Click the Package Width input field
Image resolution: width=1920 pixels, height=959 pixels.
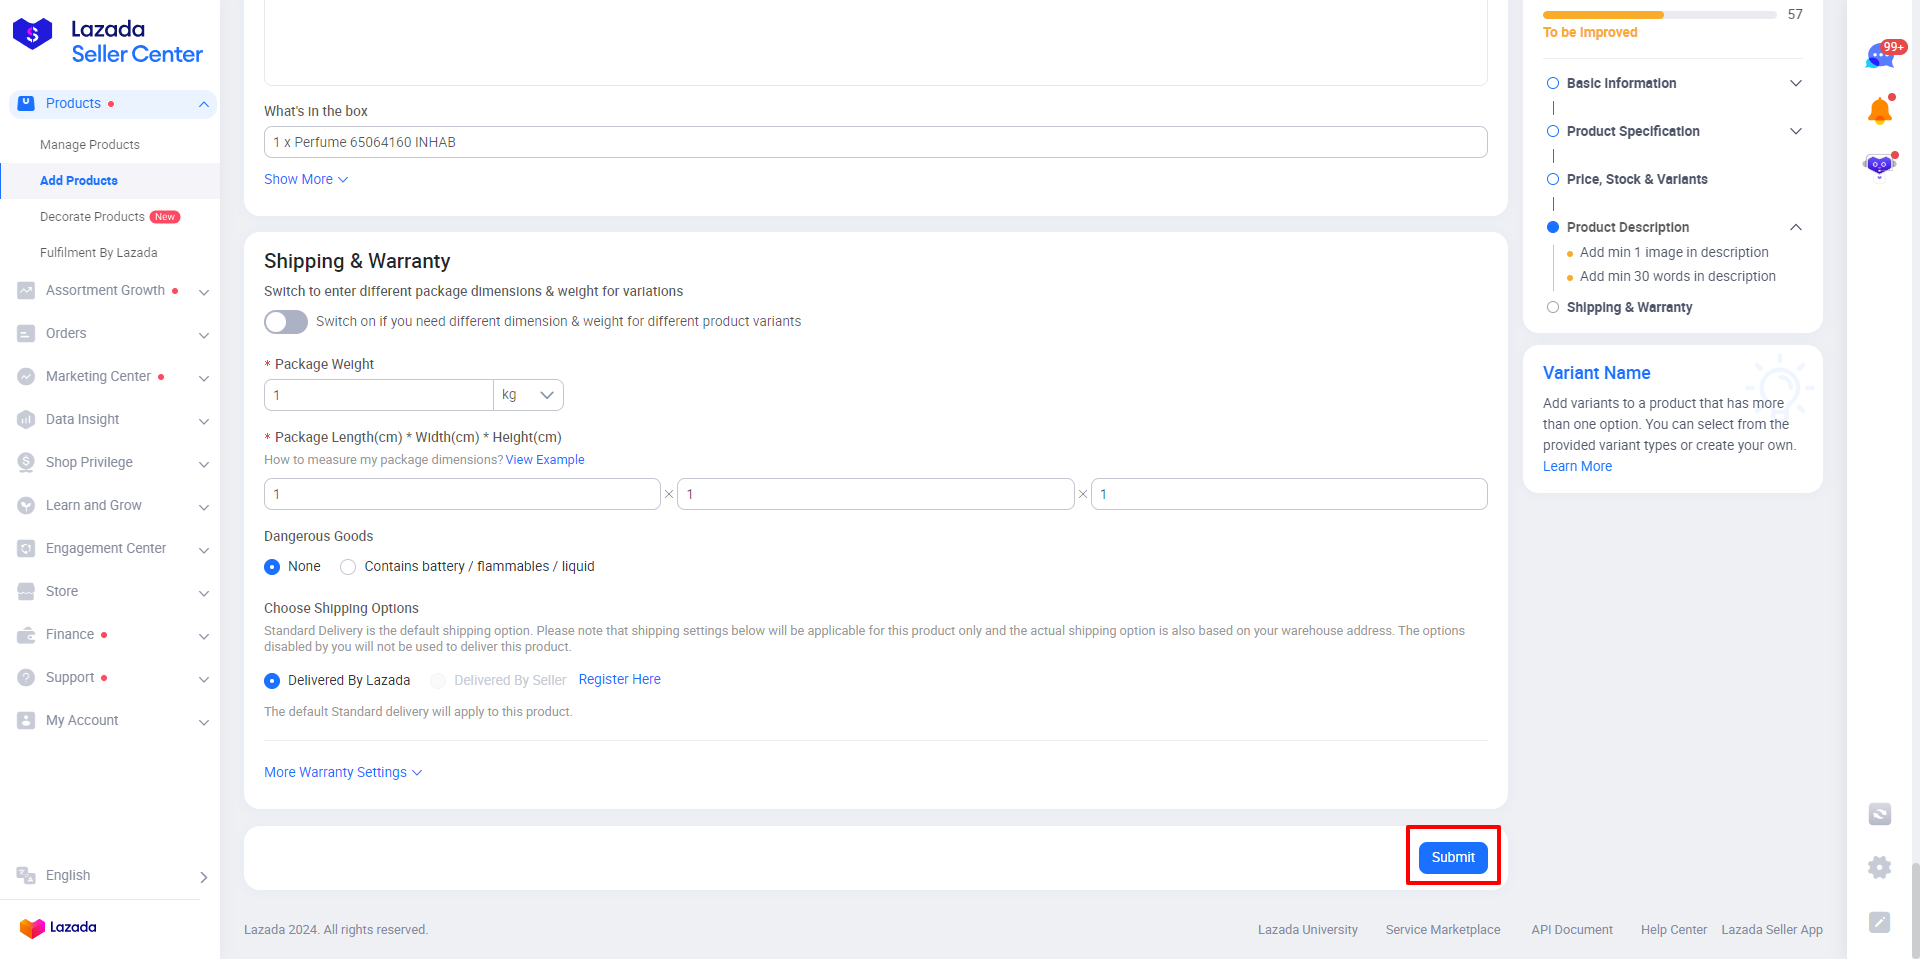tap(876, 494)
